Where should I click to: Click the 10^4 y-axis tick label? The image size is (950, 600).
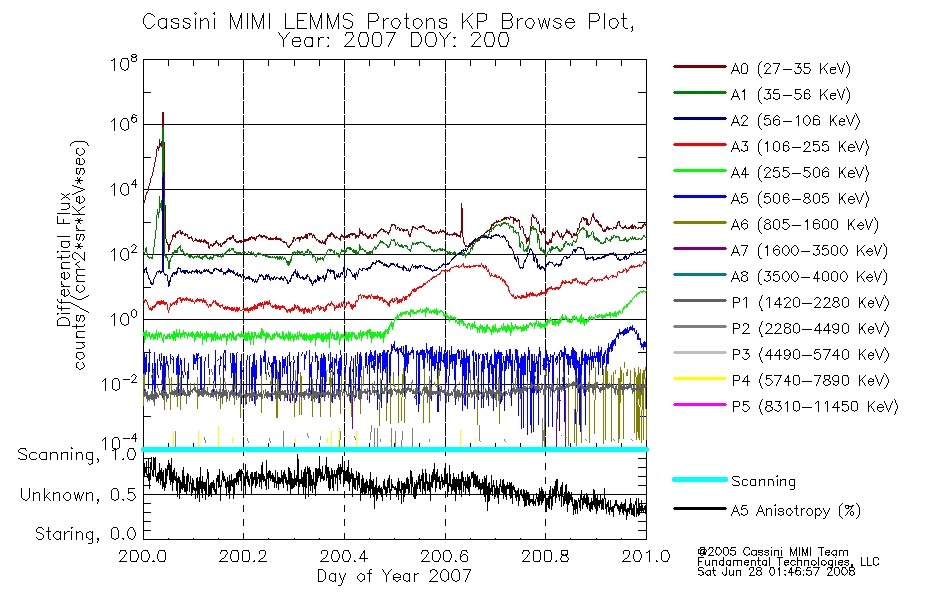[124, 189]
